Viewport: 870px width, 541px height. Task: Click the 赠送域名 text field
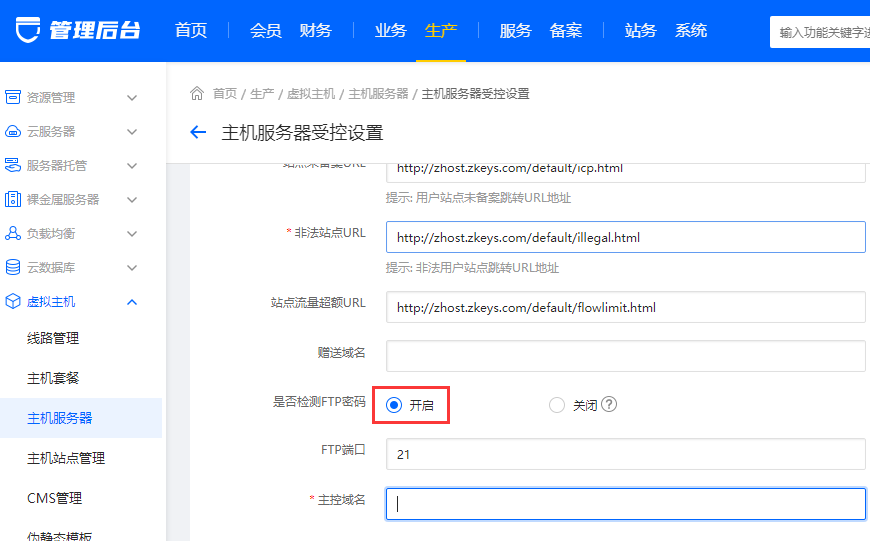pos(625,355)
